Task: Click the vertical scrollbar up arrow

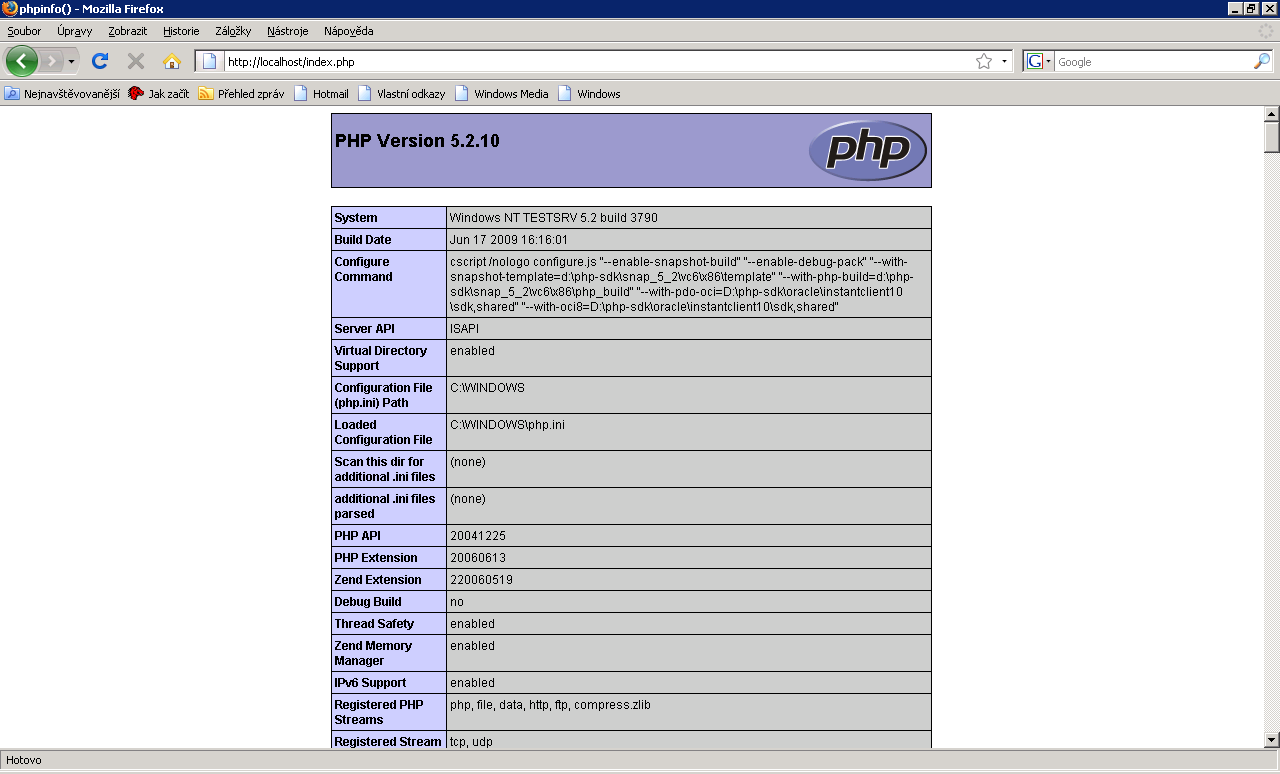Action: [x=1272, y=113]
